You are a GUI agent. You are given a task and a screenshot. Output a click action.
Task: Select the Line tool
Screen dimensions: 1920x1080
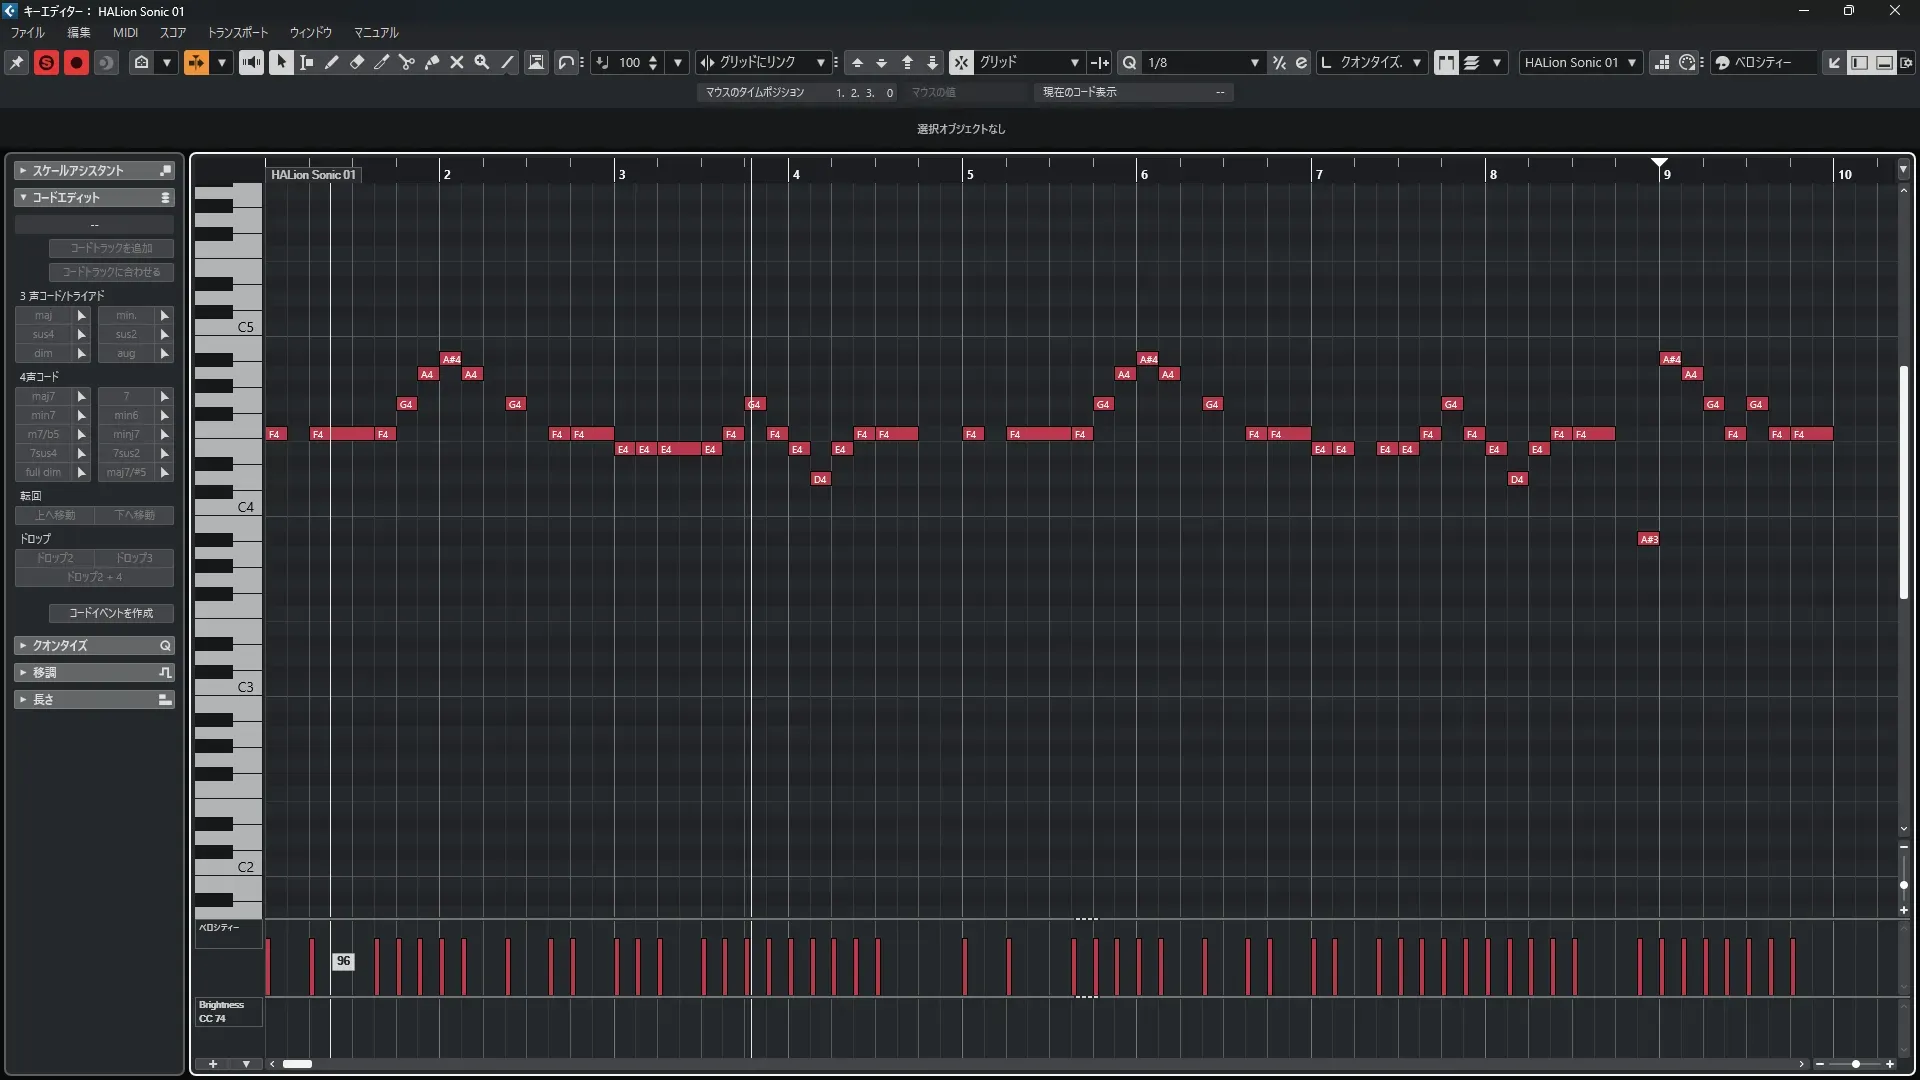pyautogui.click(x=508, y=62)
